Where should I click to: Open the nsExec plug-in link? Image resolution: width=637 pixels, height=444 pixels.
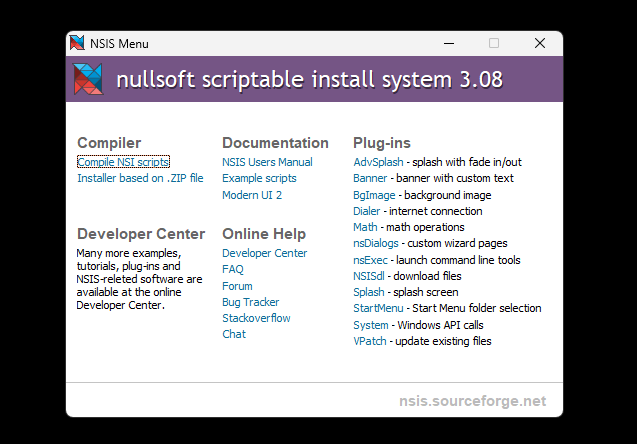(370, 260)
